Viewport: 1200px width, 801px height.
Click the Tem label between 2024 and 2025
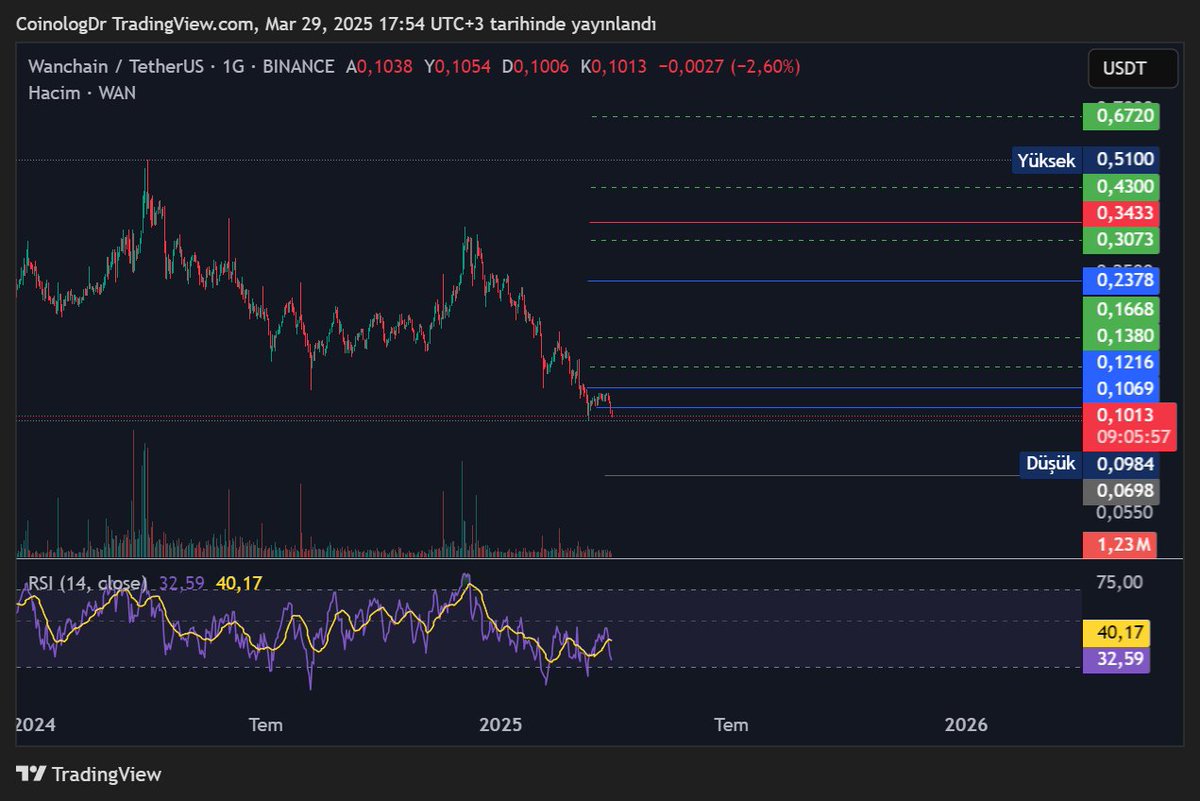click(266, 725)
